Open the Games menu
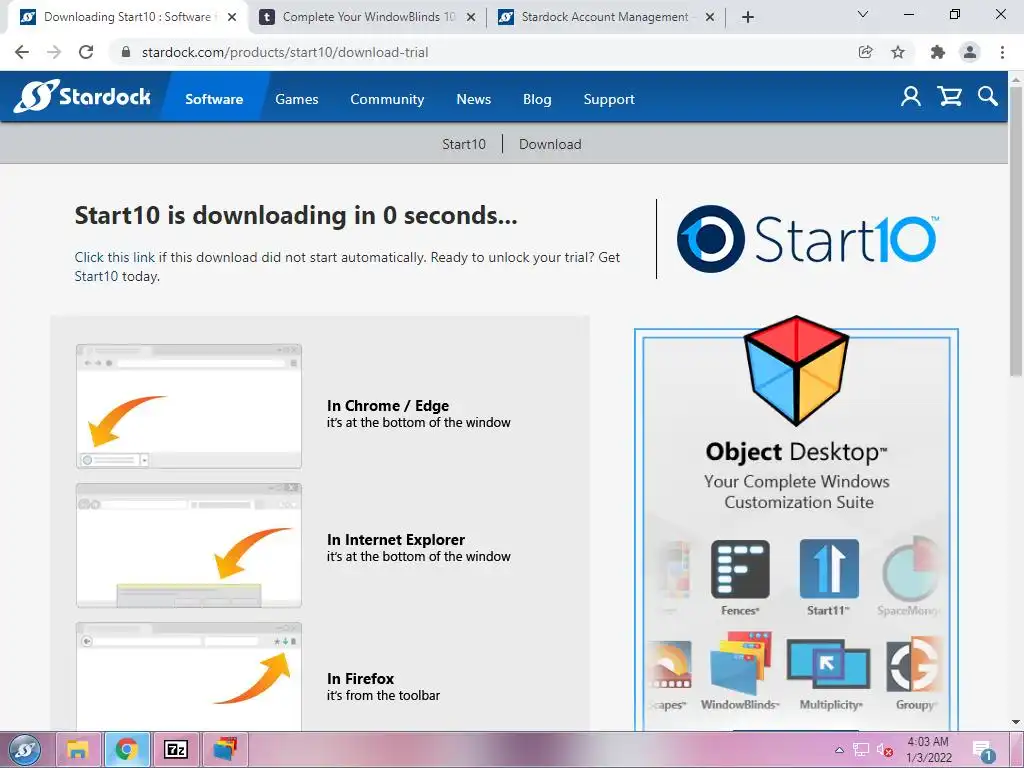This screenshot has height=768, width=1024. click(296, 99)
